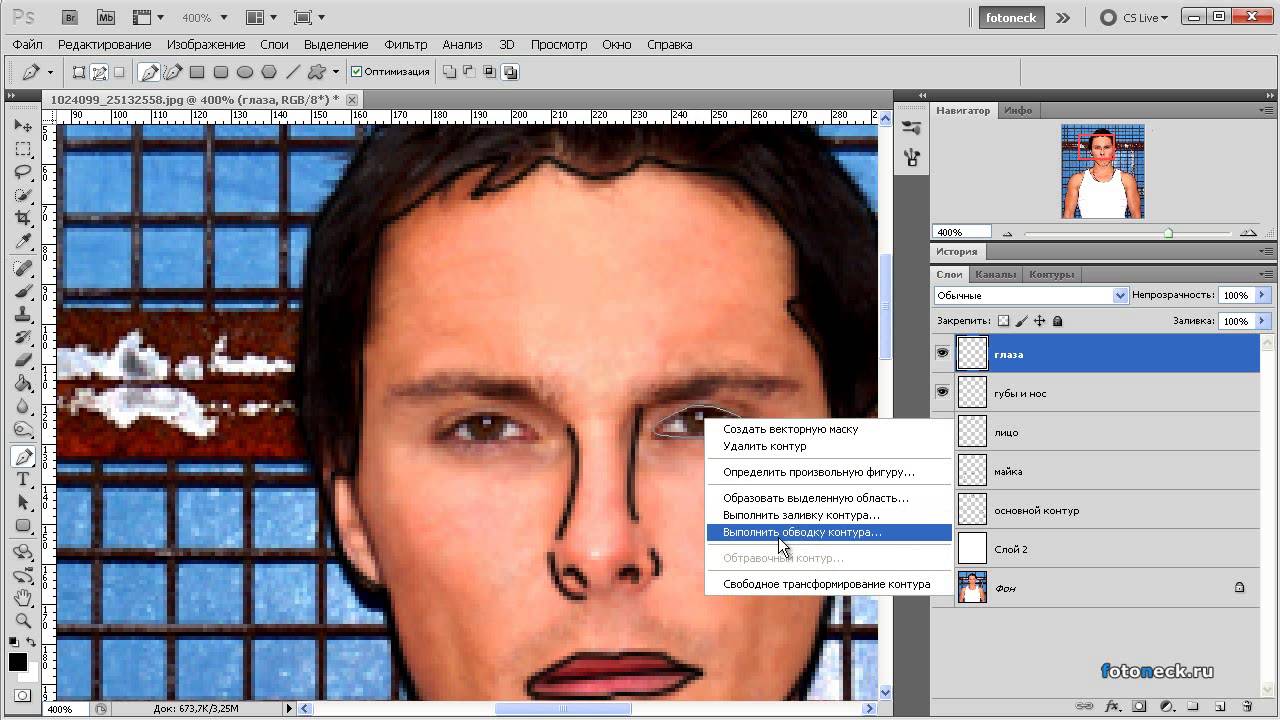Select the Crop tool
The width and height of the screenshot is (1280, 720).
pyautogui.click(x=22, y=218)
